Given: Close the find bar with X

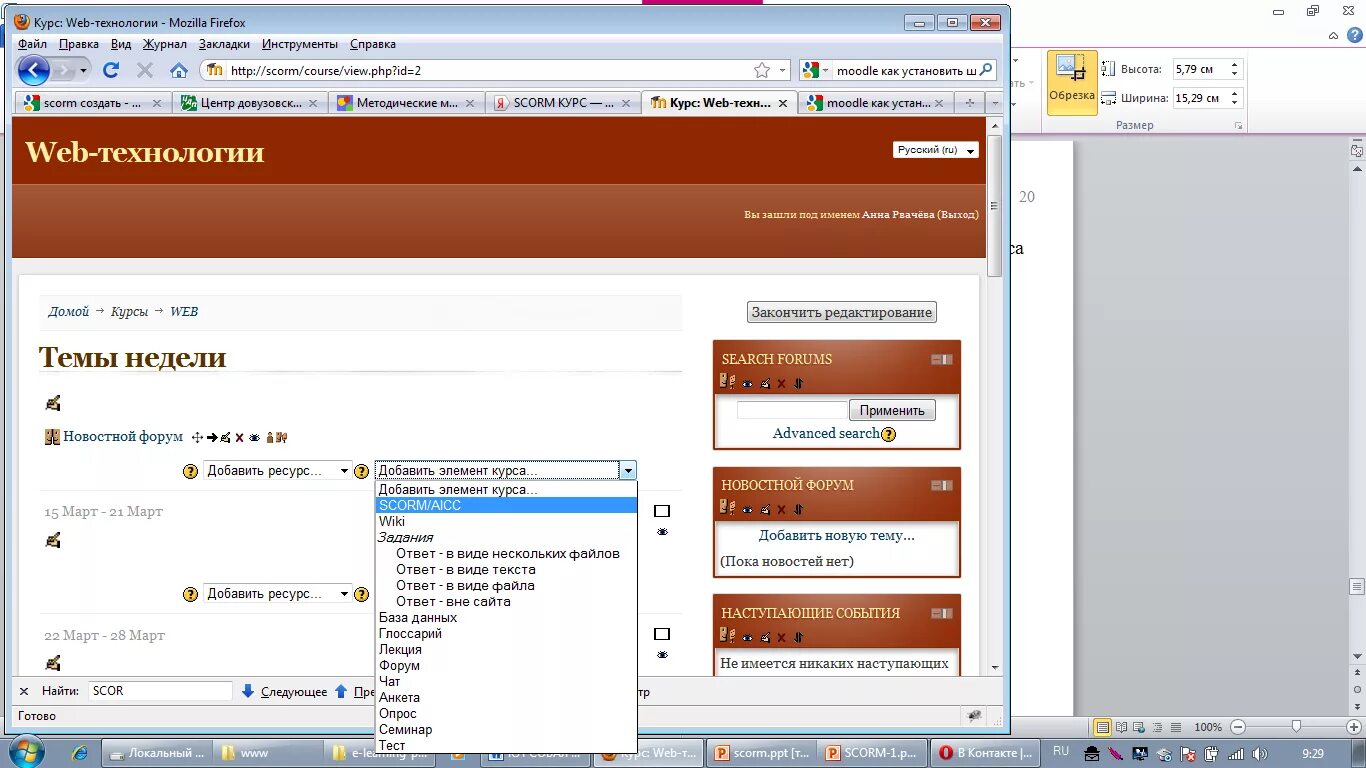Looking at the screenshot, I should (24, 691).
